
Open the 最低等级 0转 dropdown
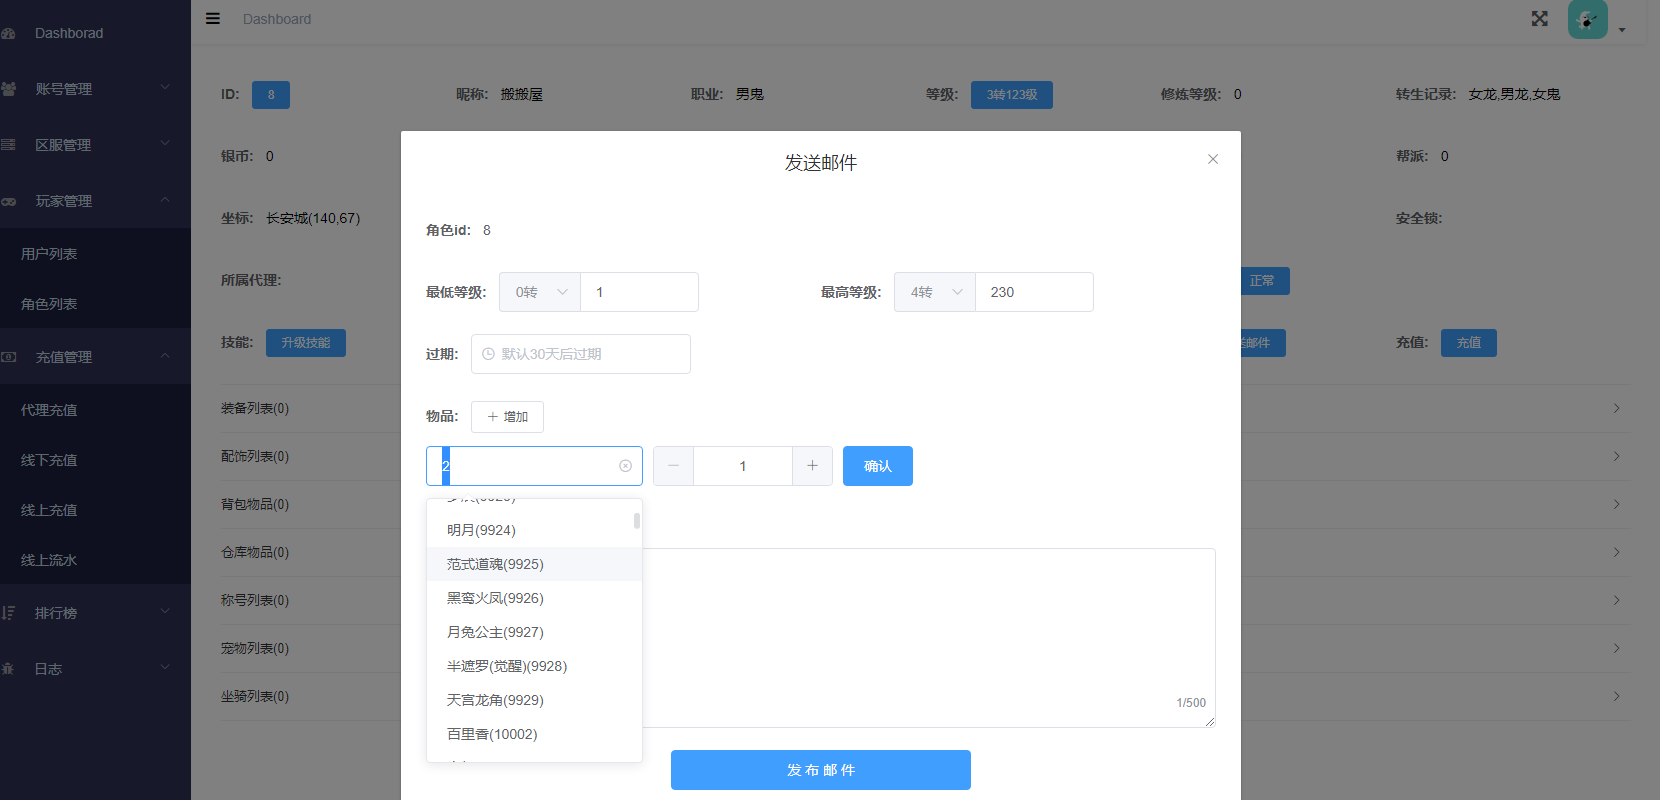540,292
